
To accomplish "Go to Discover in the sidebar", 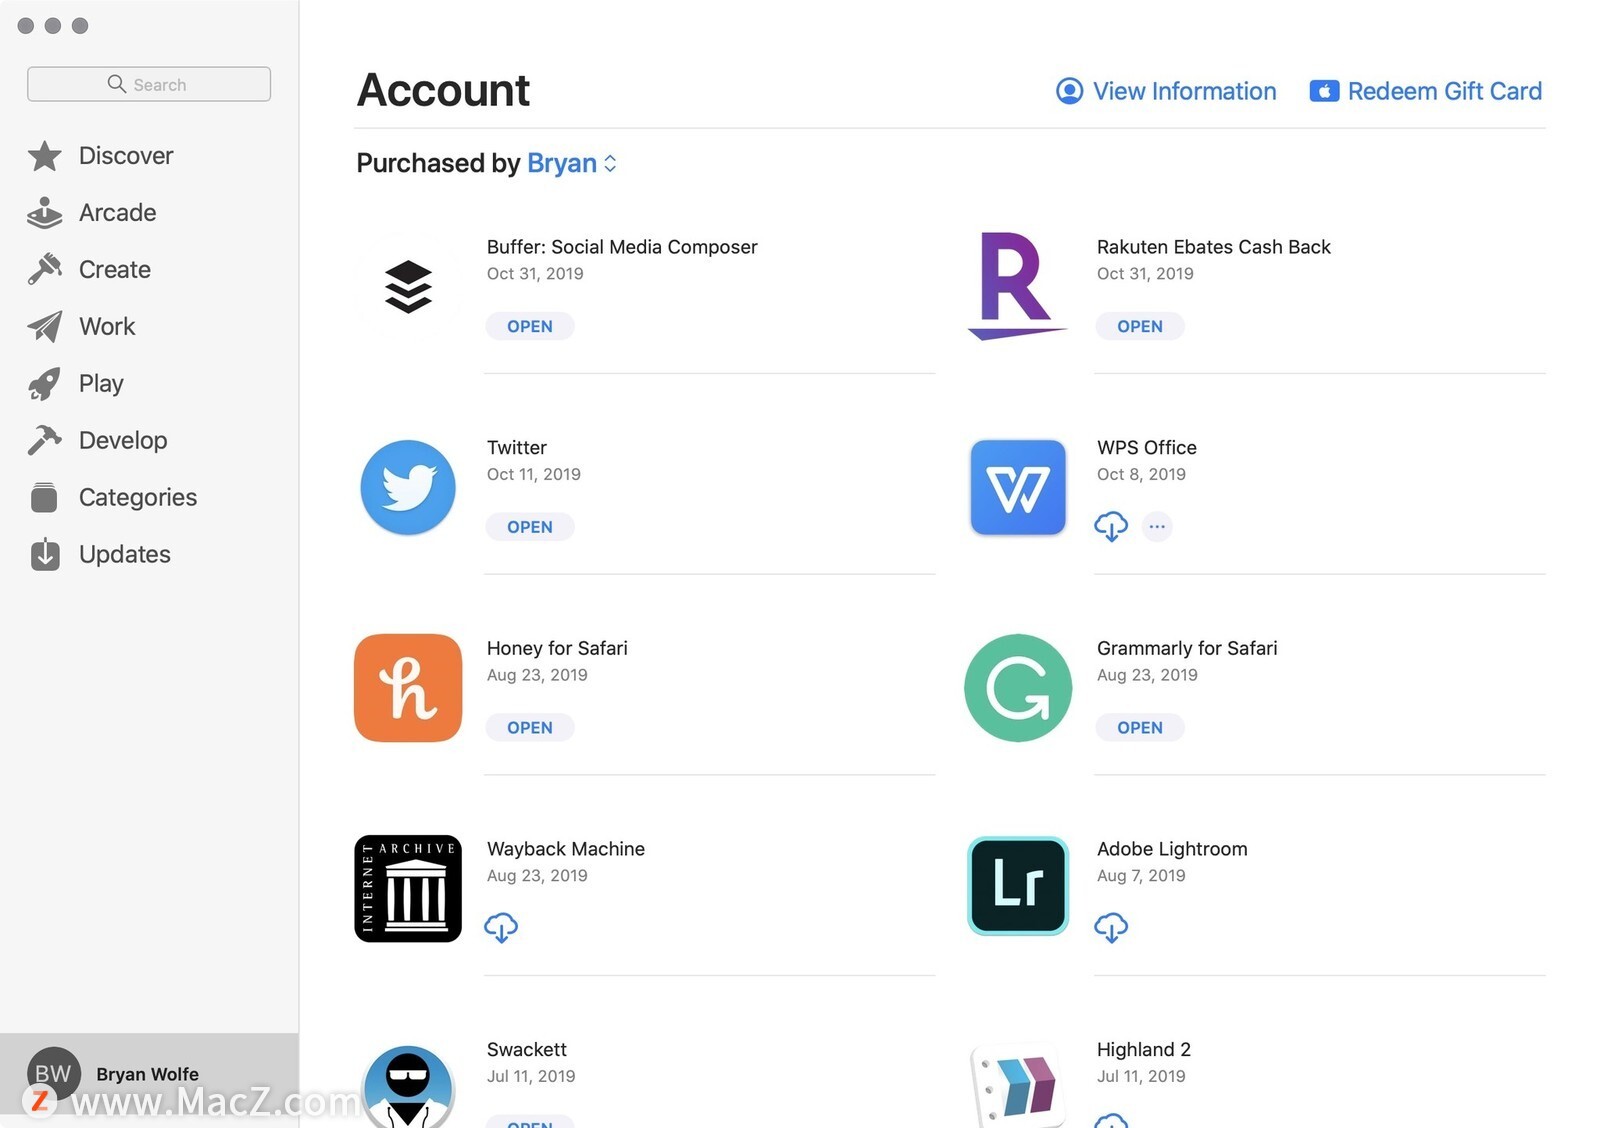I will click(126, 156).
